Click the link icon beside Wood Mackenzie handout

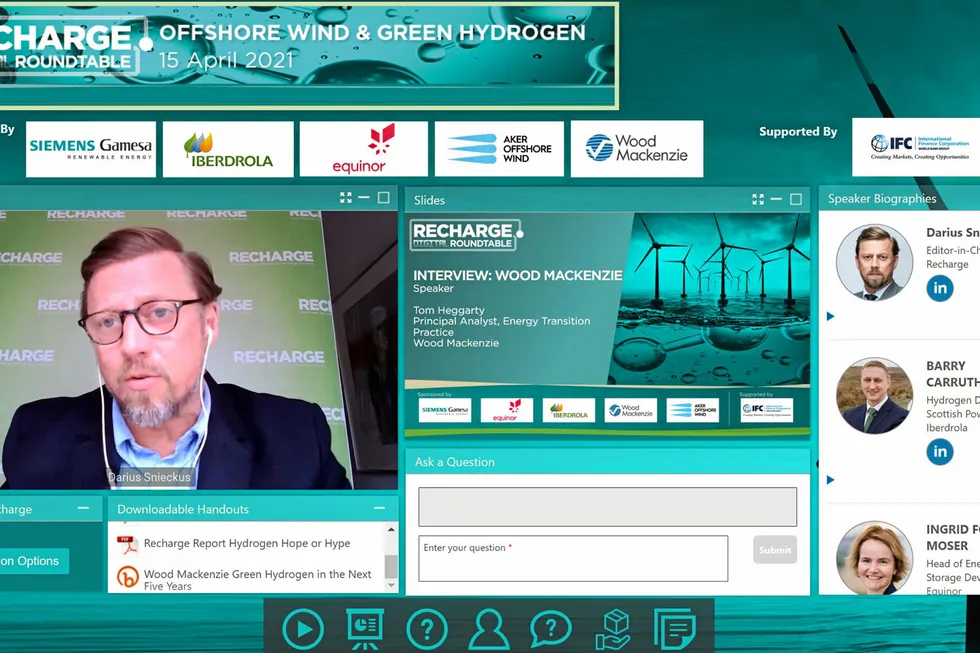coord(128,576)
